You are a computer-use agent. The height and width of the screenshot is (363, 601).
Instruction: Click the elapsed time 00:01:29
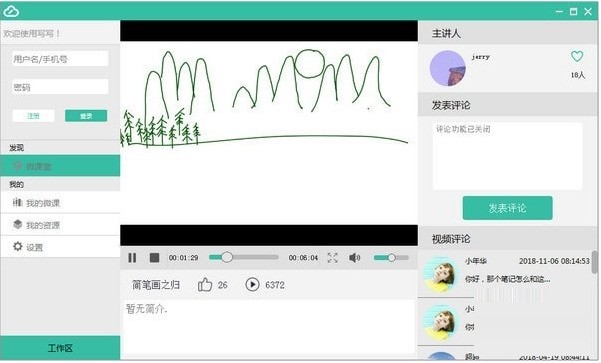point(184,258)
